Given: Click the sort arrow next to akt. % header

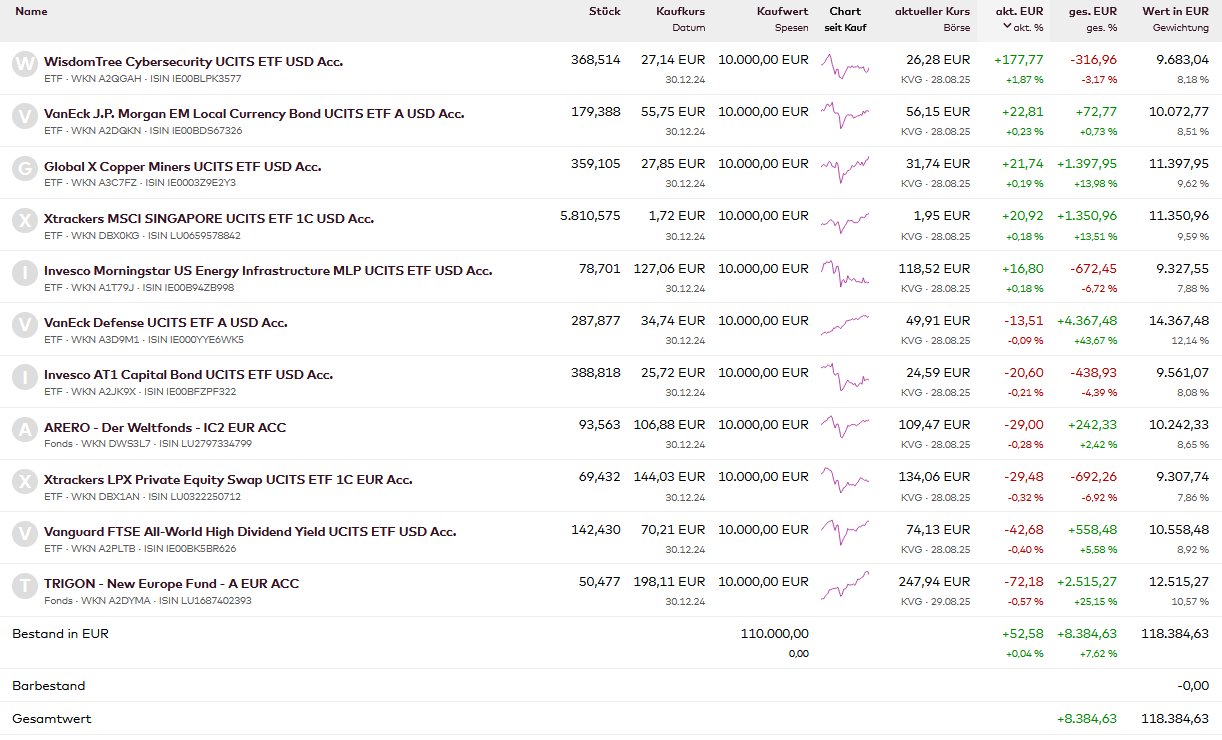Looking at the screenshot, I should [1007, 27].
